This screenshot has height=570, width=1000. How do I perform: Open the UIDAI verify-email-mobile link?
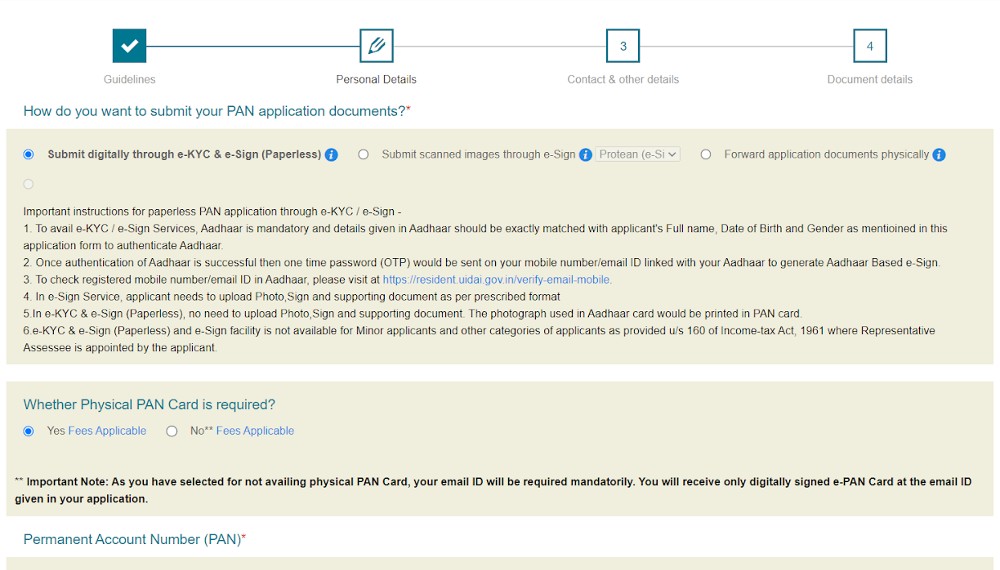pyautogui.click(x=497, y=279)
